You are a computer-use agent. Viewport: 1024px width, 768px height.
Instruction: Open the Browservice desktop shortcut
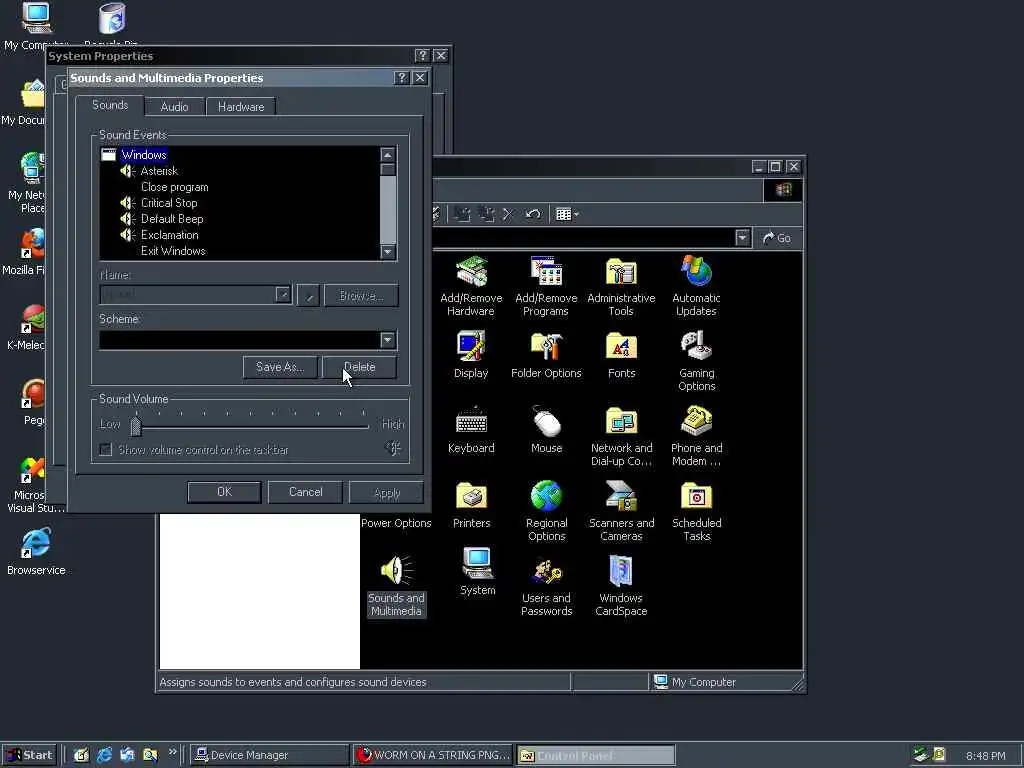[x=36, y=552]
